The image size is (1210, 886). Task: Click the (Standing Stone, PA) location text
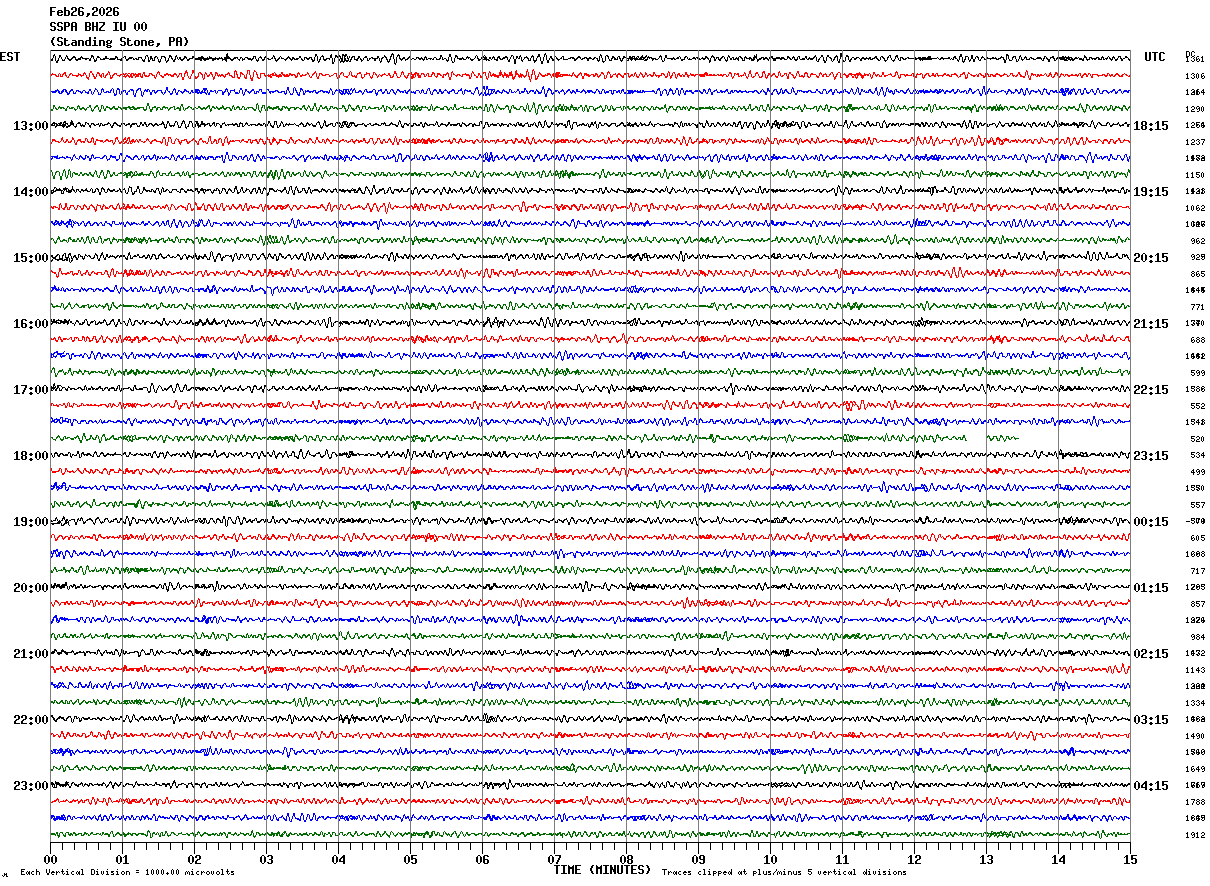119,42
